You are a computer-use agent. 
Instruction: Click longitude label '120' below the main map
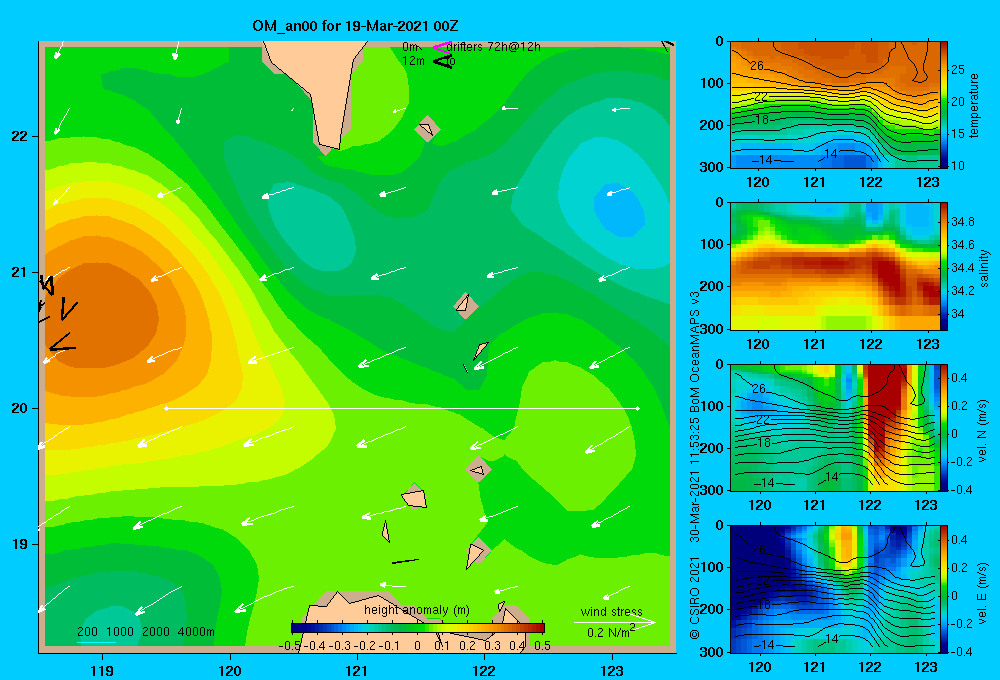[x=230, y=670]
